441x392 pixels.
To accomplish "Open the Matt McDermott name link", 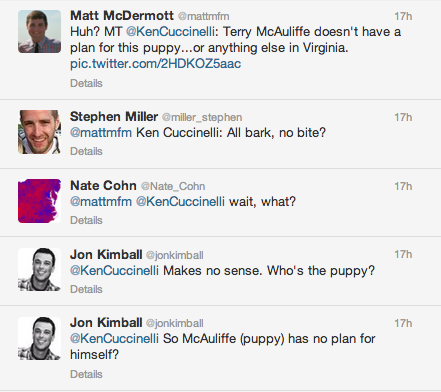I will [122, 16].
